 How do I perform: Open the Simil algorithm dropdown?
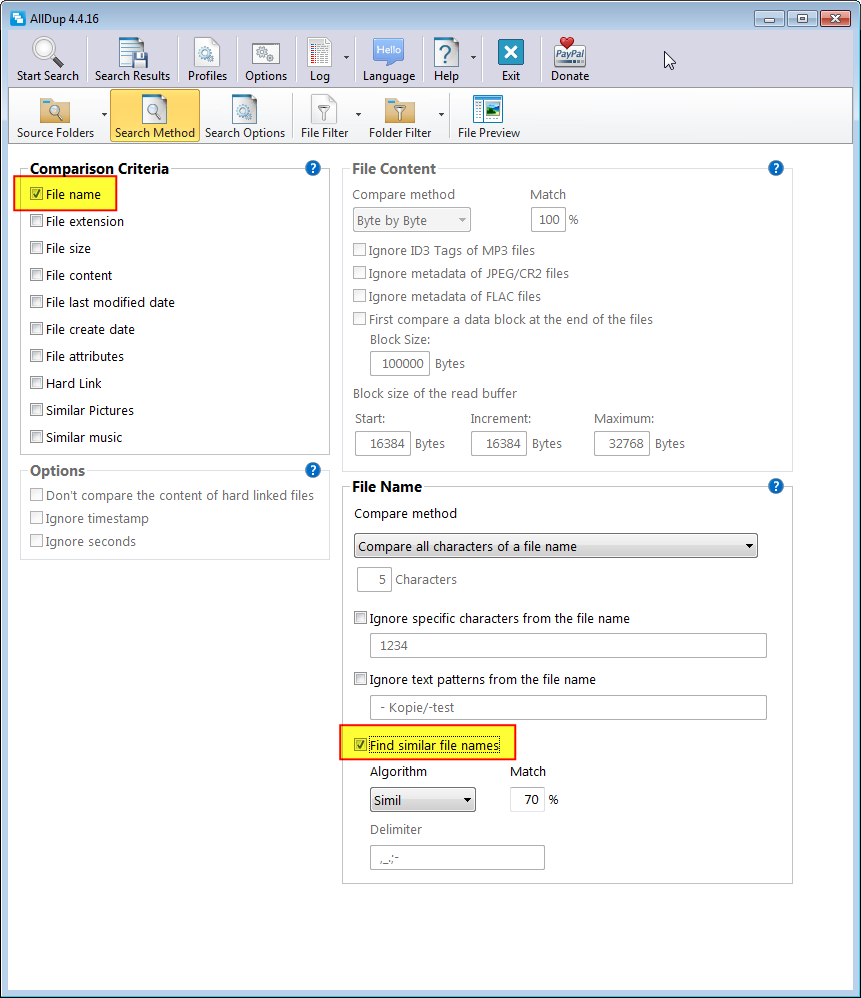(422, 800)
